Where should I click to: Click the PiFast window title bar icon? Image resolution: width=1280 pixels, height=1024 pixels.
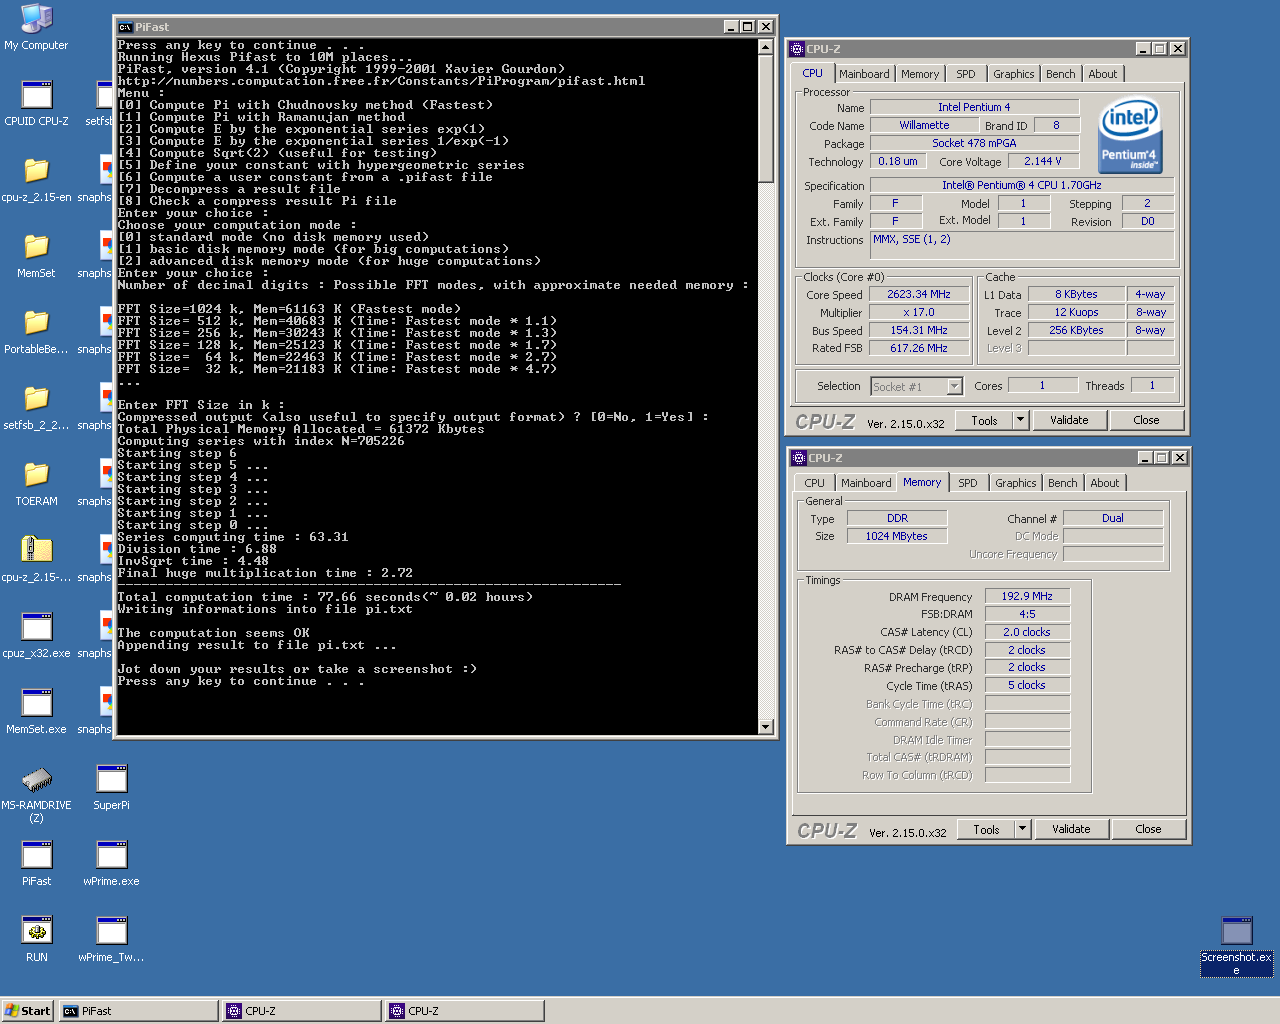126,27
